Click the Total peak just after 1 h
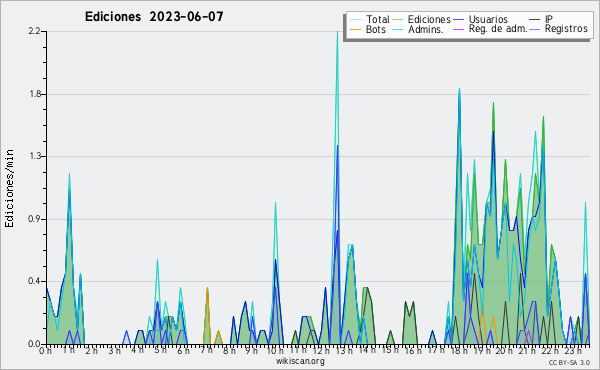 click(69, 175)
